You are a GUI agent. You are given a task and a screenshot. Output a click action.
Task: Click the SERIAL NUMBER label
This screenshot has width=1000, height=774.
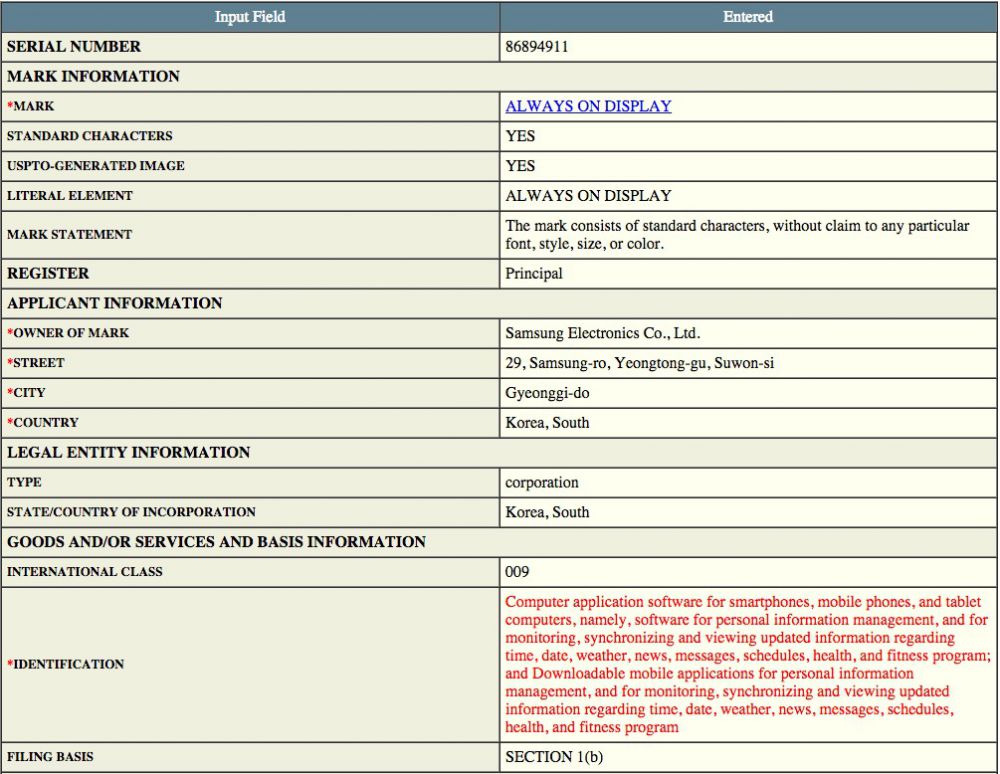[x=74, y=47]
